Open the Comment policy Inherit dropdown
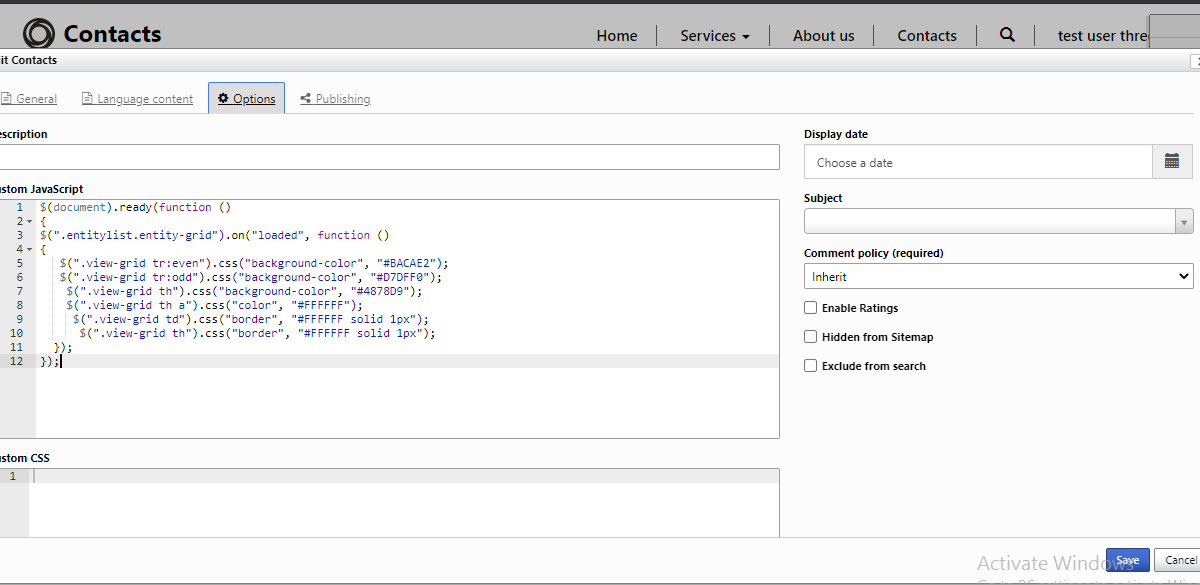The height and width of the screenshot is (585, 1200). (x=998, y=276)
